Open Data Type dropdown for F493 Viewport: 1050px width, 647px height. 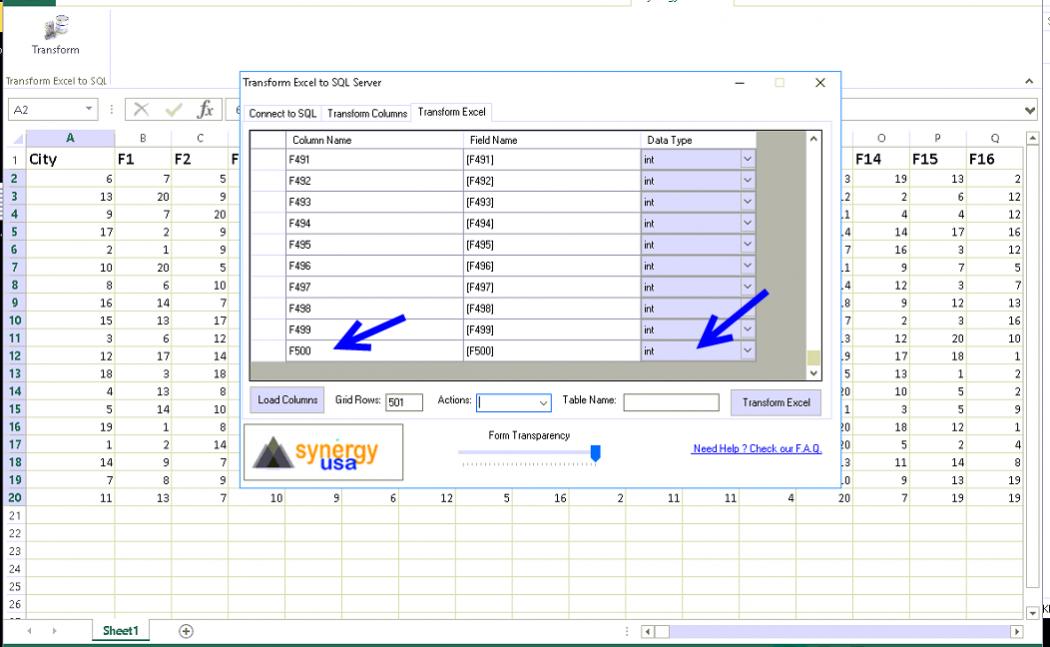coord(747,202)
